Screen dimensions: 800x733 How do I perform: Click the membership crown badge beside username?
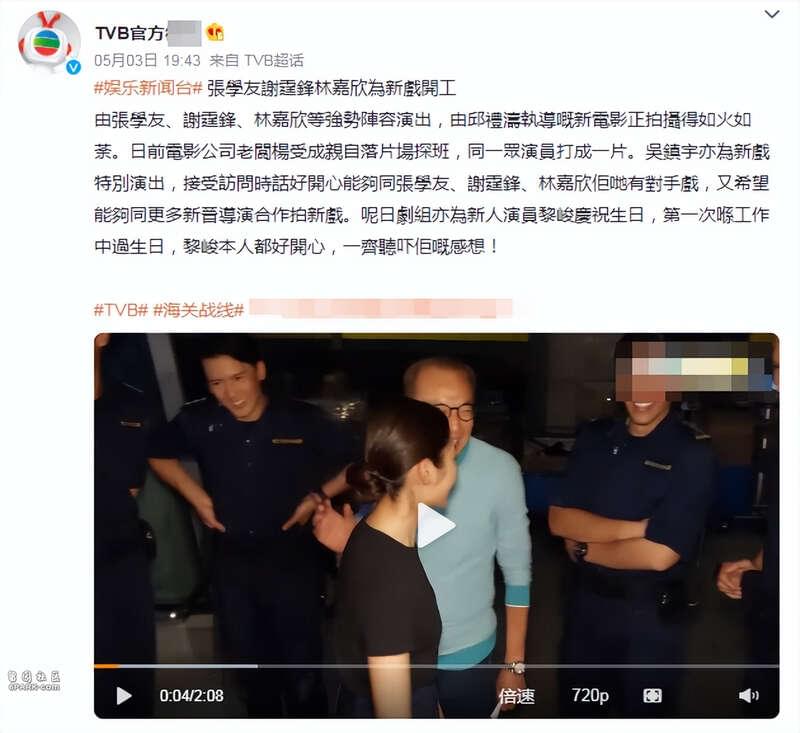(x=215, y=33)
